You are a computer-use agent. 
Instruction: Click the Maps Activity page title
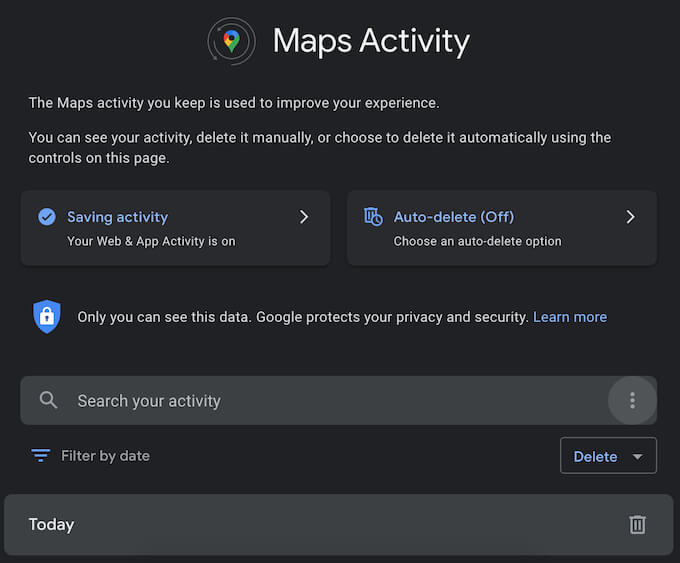[371, 41]
